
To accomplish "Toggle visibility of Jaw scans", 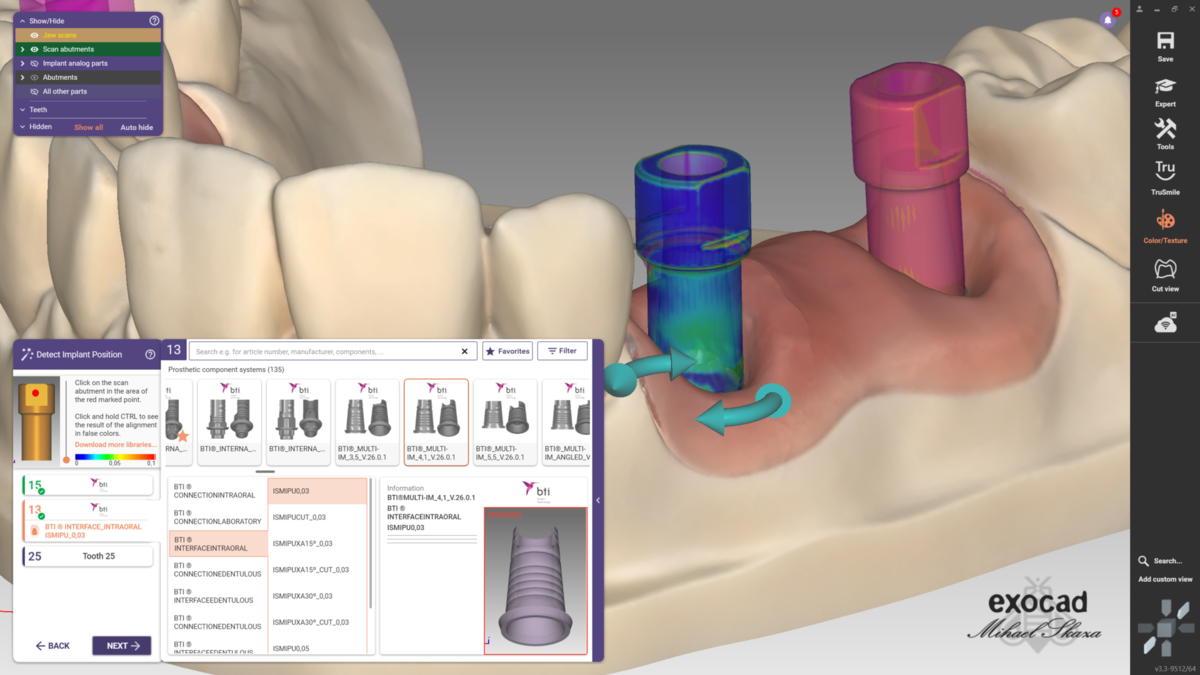I will click(35, 35).
